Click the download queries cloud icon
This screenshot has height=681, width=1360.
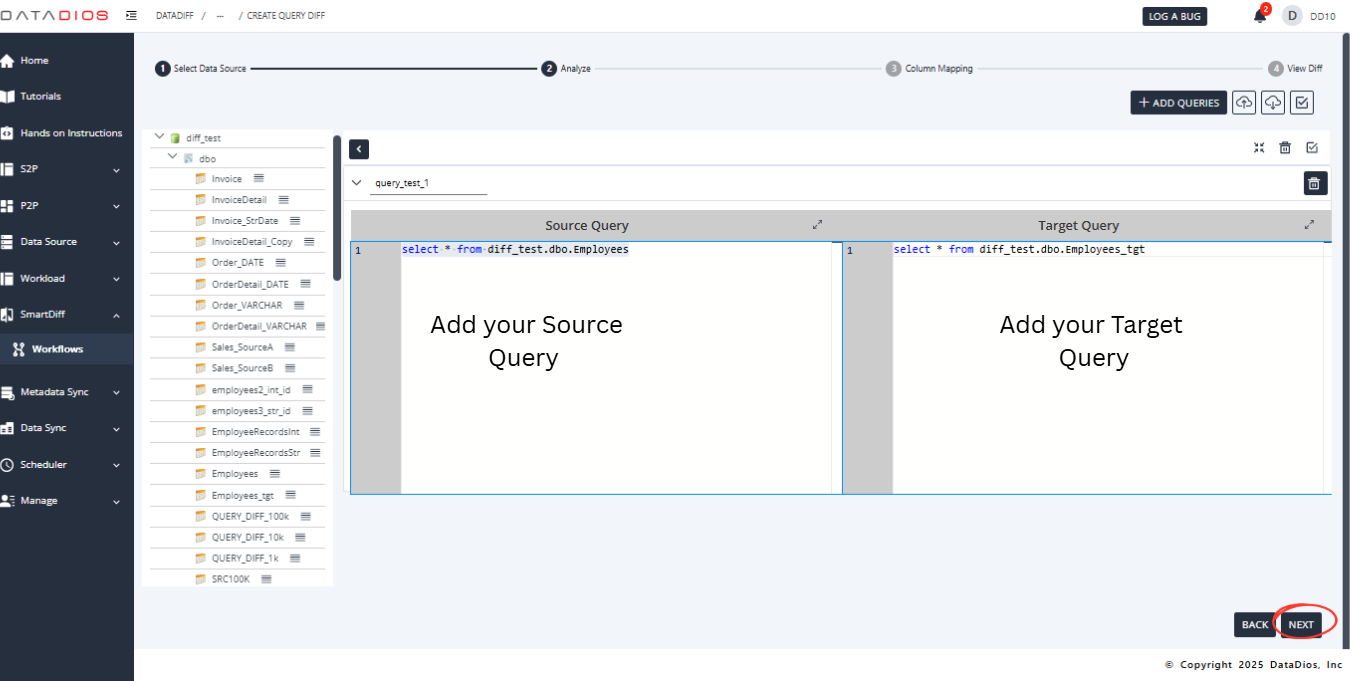tap(1272, 102)
